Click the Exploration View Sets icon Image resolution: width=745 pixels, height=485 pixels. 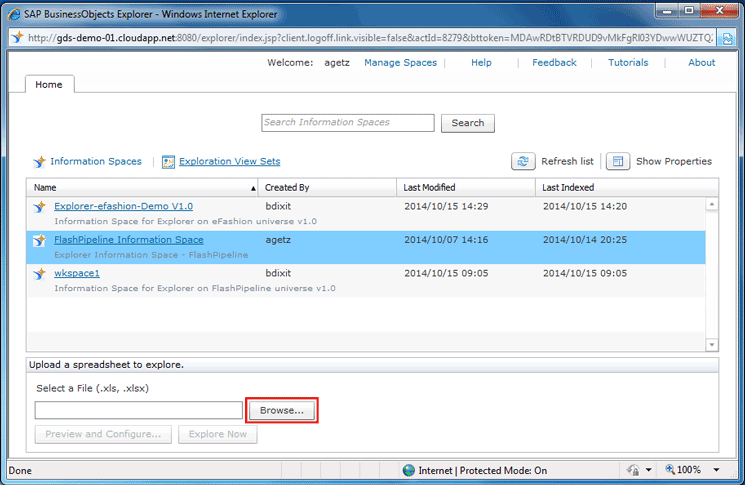tap(168, 162)
